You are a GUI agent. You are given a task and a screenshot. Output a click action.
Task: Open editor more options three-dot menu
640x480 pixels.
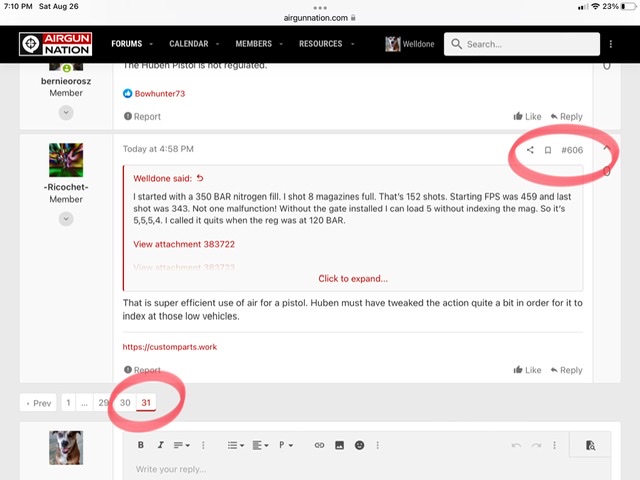(x=554, y=445)
